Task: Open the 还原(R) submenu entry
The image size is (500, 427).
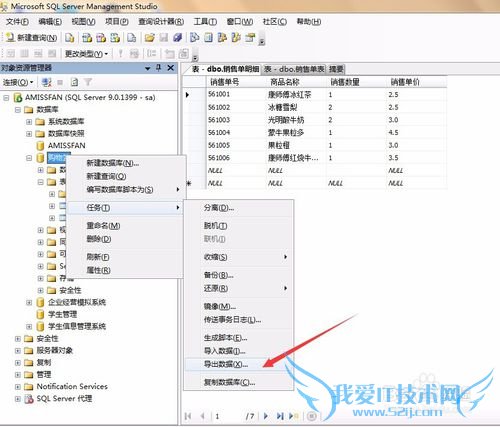Action: [238, 288]
